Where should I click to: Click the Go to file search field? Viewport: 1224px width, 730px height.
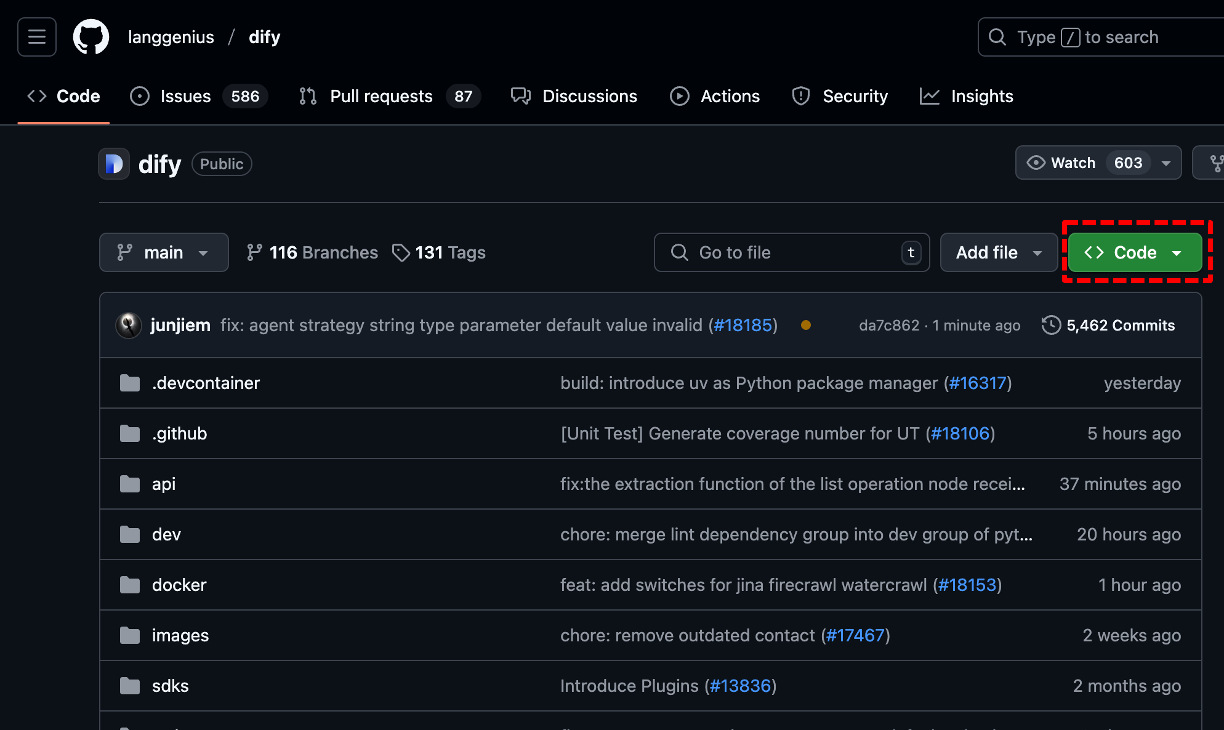pos(791,252)
